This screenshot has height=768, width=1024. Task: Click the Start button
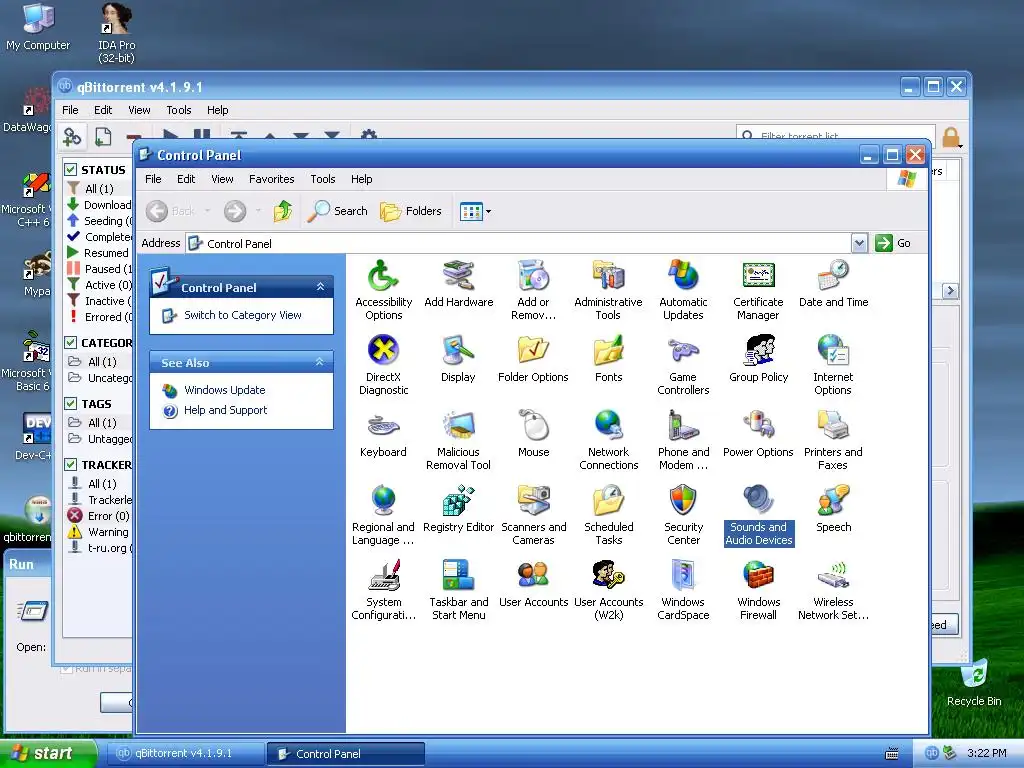pyautogui.click(x=48, y=753)
